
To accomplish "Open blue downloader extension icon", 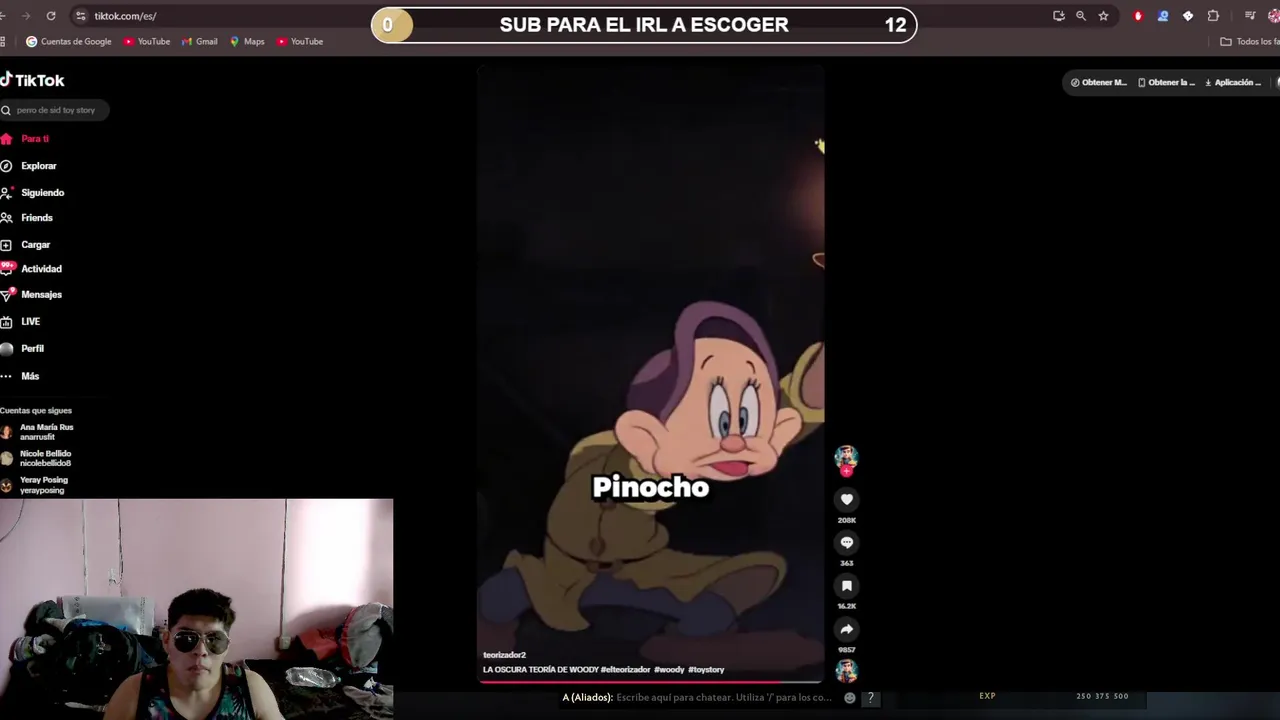I will pyautogui.click(x=1163, y=16).
